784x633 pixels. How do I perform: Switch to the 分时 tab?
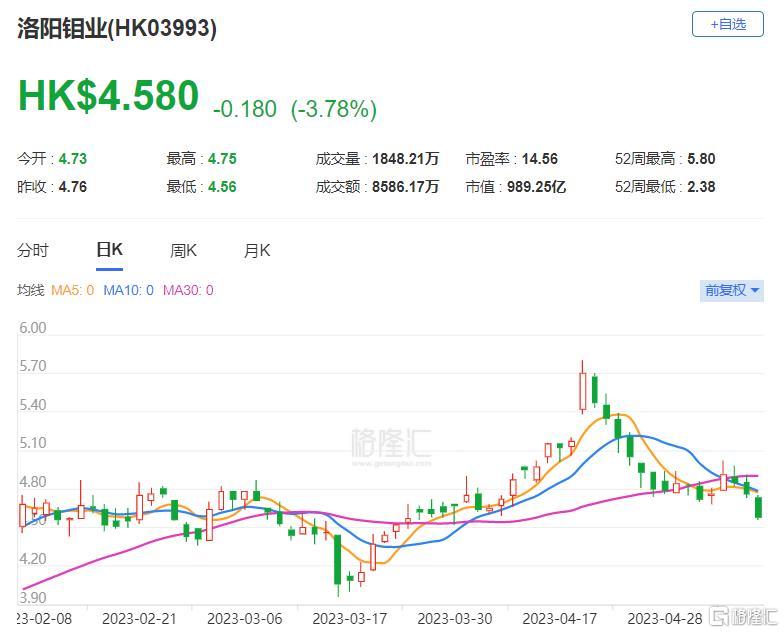[x=33, y=250]
